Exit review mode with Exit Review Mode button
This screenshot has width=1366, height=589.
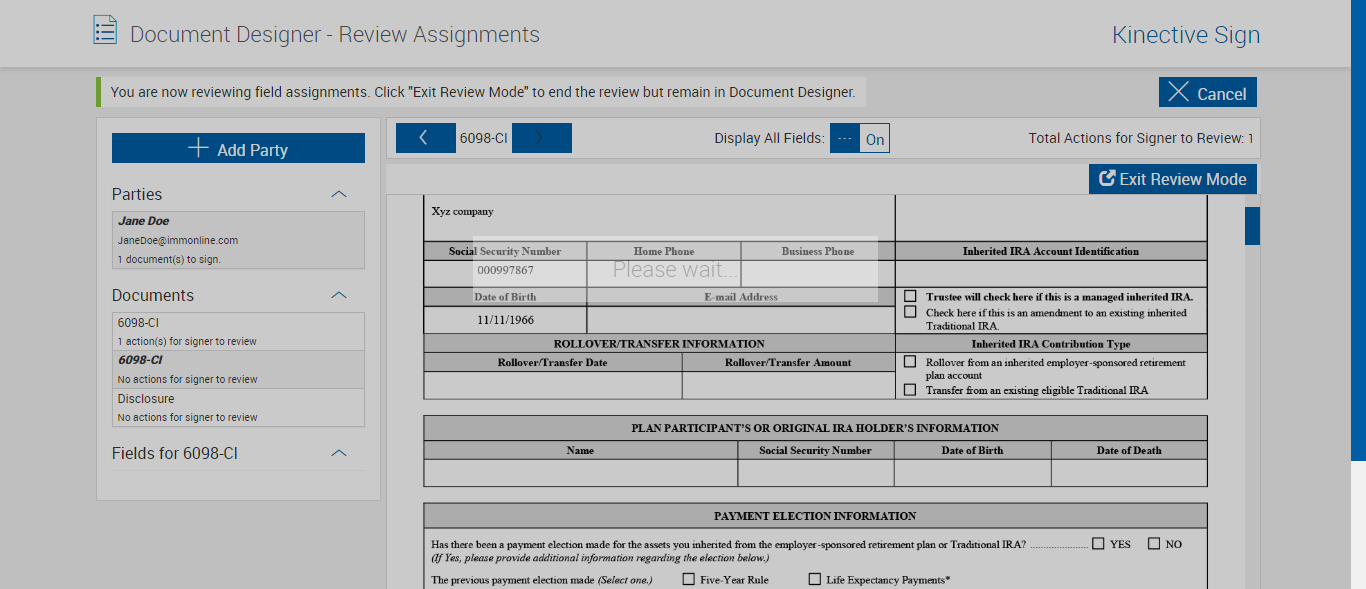click(x=1173, y=179)
